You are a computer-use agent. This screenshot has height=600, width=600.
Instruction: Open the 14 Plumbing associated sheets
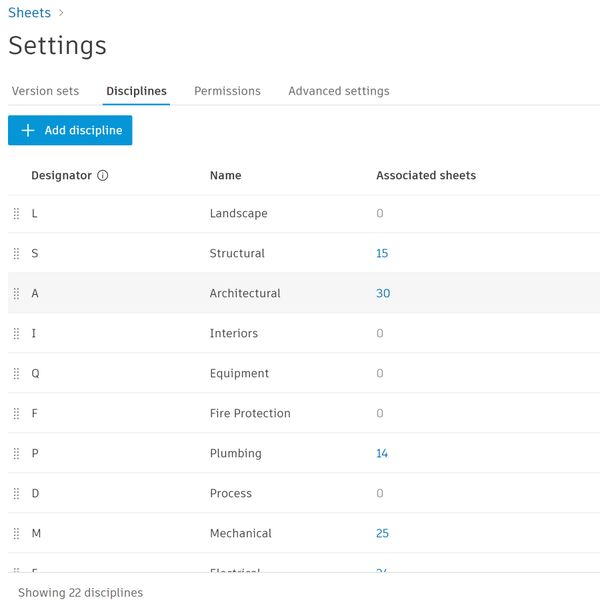[x=382, y=454]
